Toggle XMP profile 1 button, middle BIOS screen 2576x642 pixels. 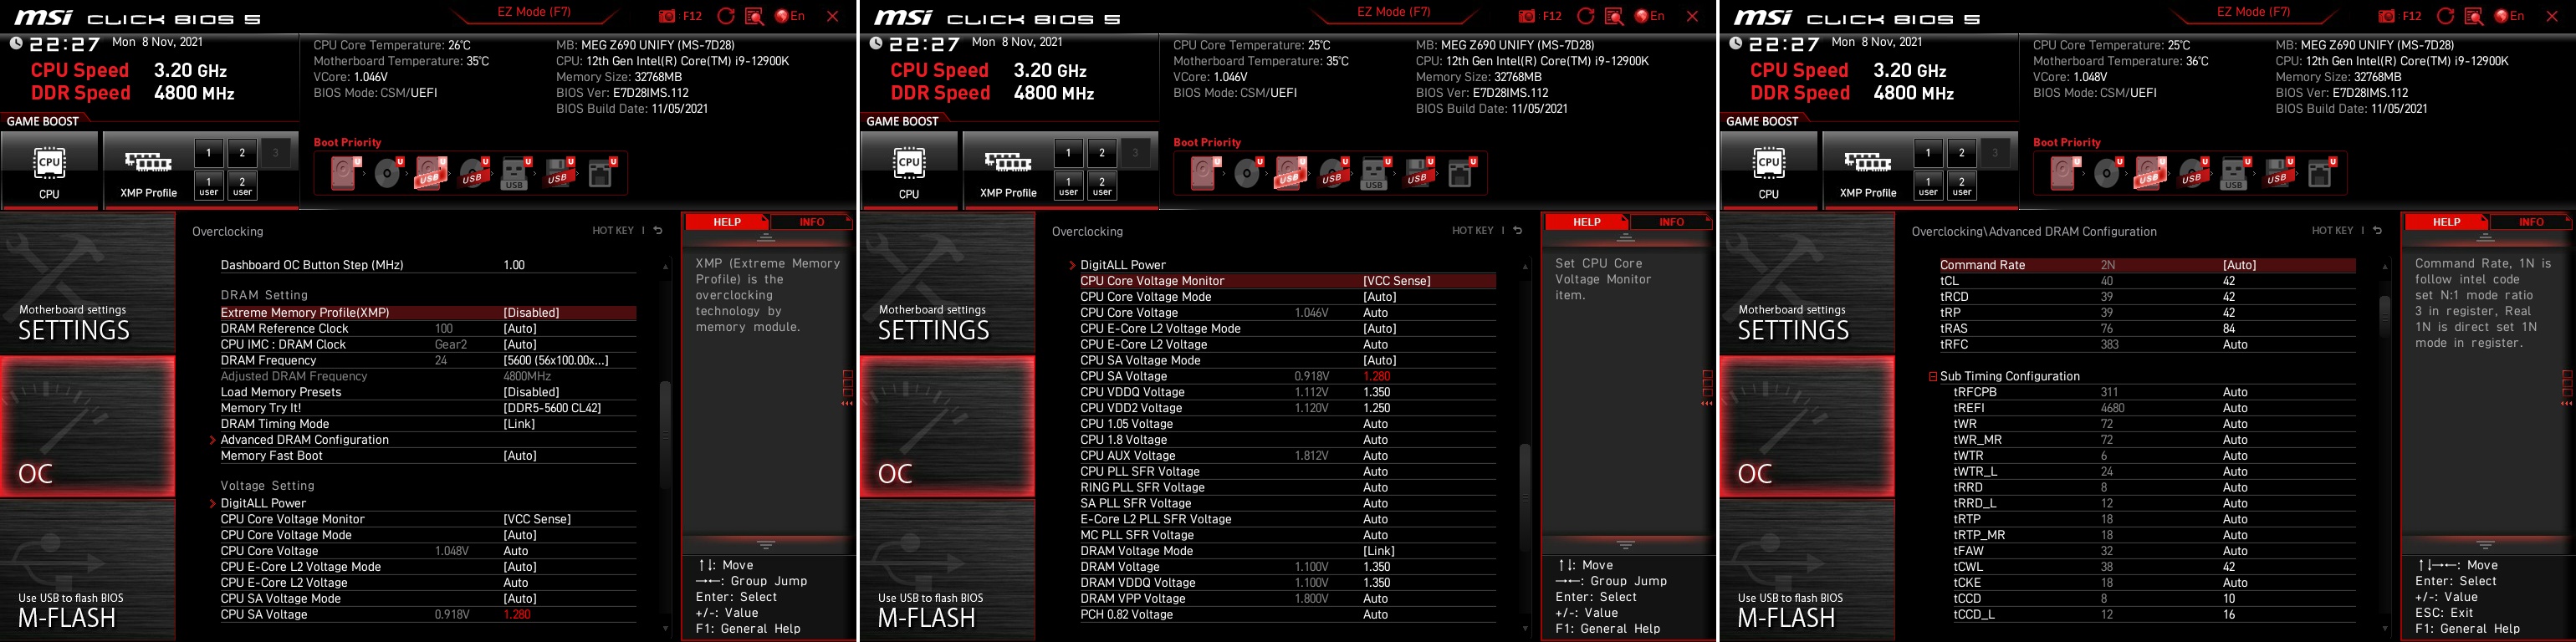[1068, 153]
